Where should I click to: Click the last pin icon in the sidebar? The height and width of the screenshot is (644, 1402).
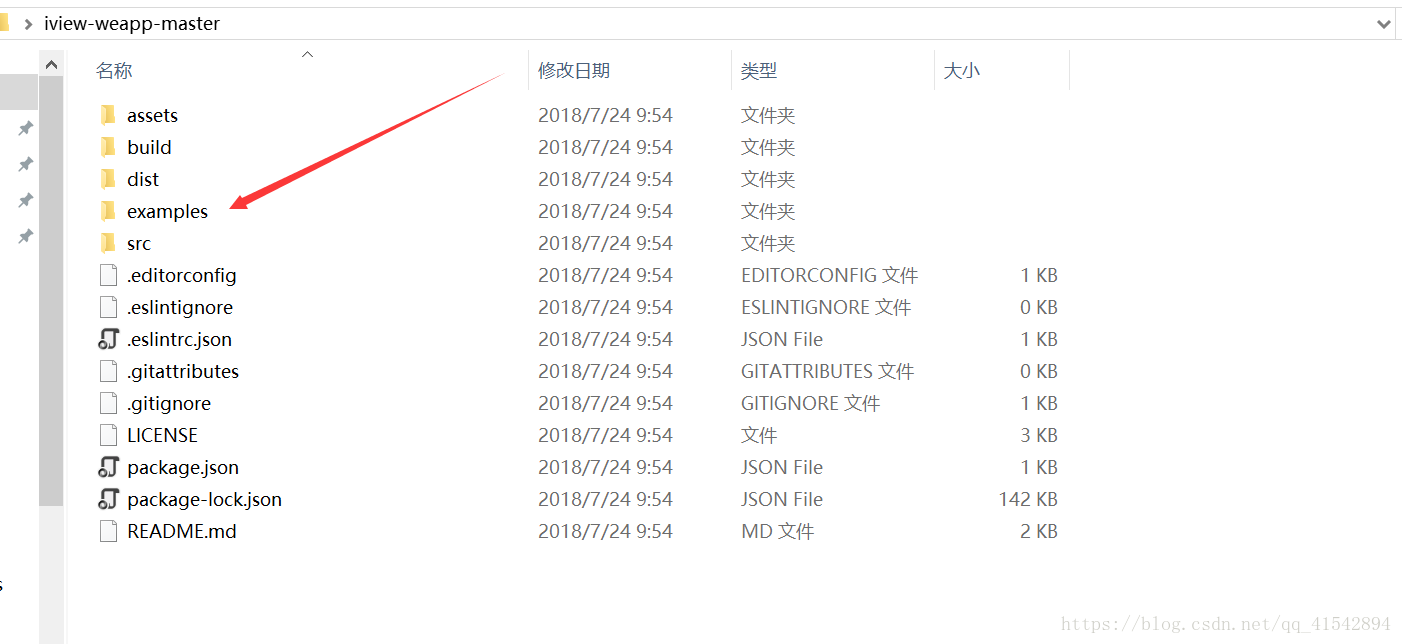coord(24,236)
